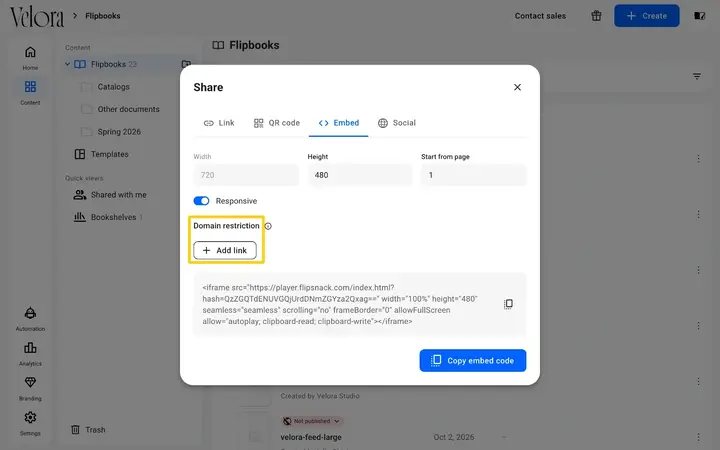The width and height of the screenshot is (720, 450).
Task: Click the gift icon in header
Action: coord(596,16)
